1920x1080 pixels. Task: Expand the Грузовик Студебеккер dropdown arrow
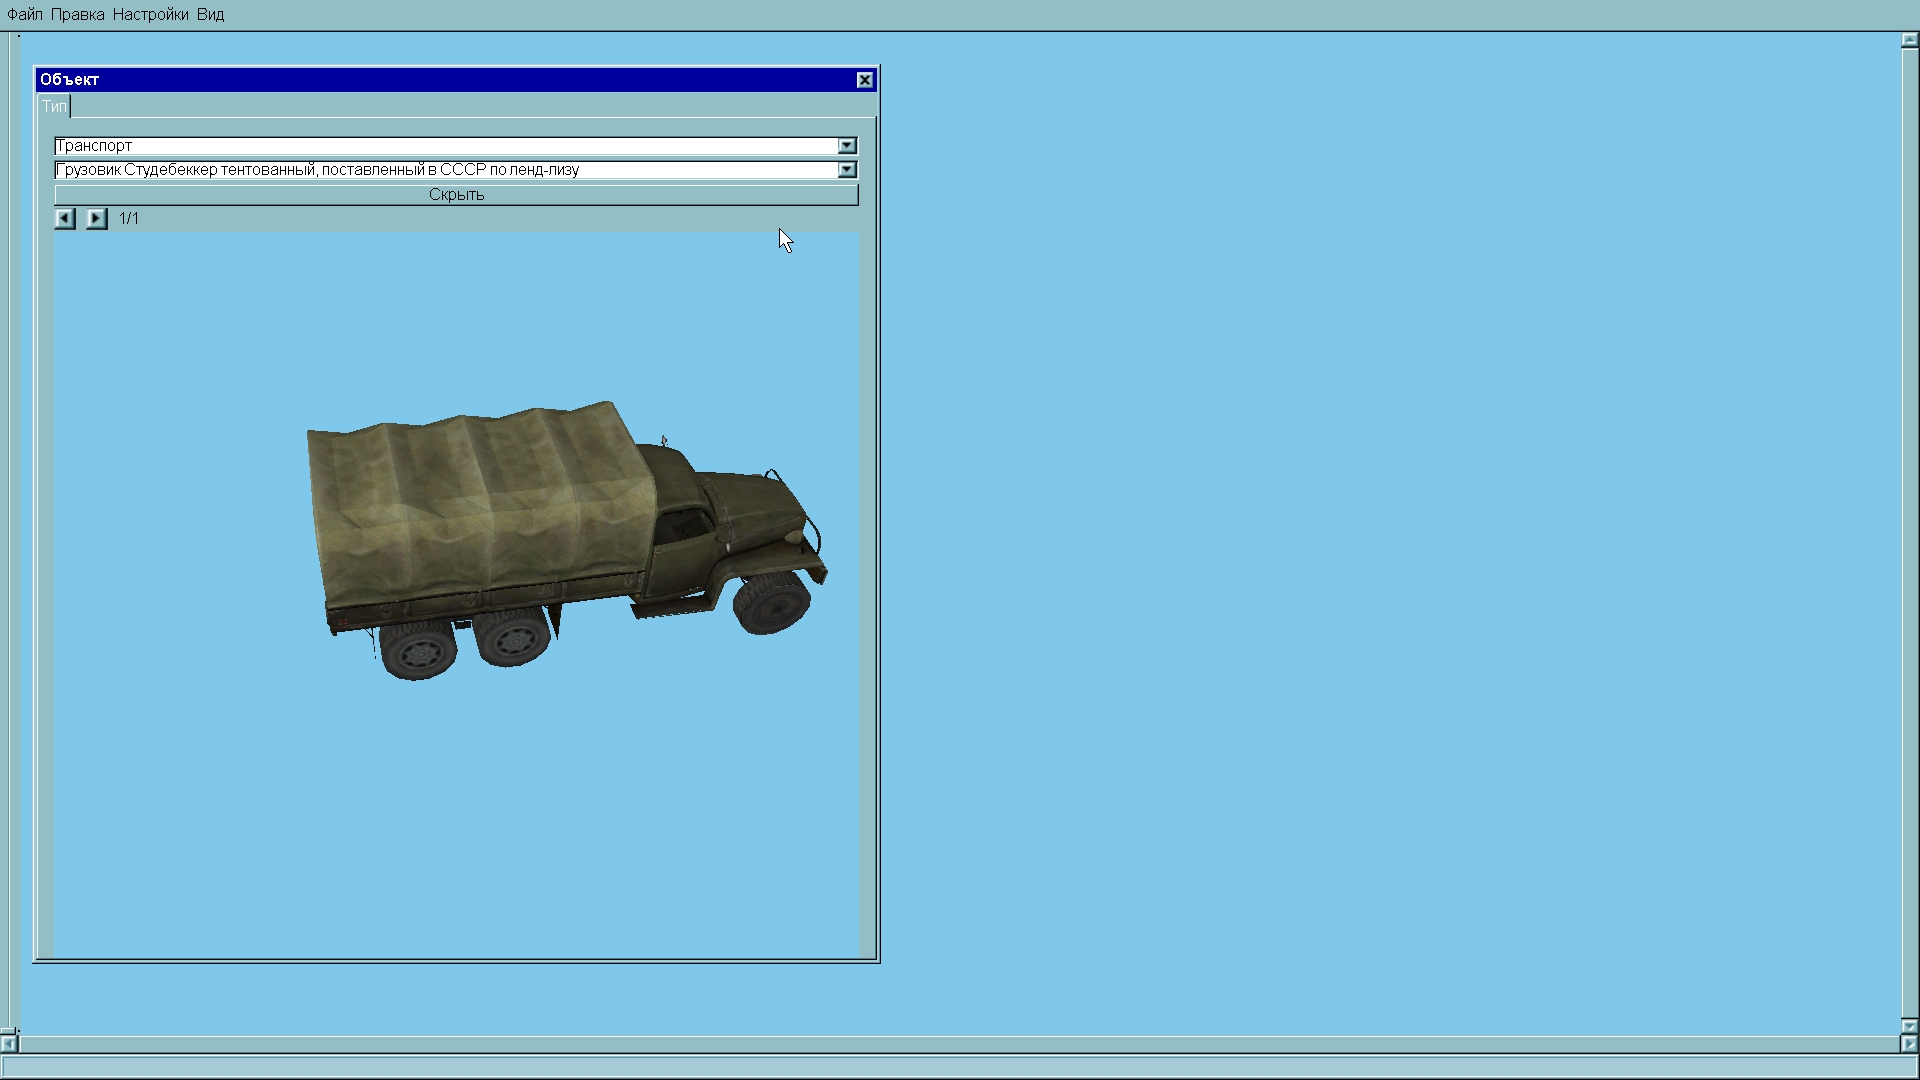click(847, 170)
